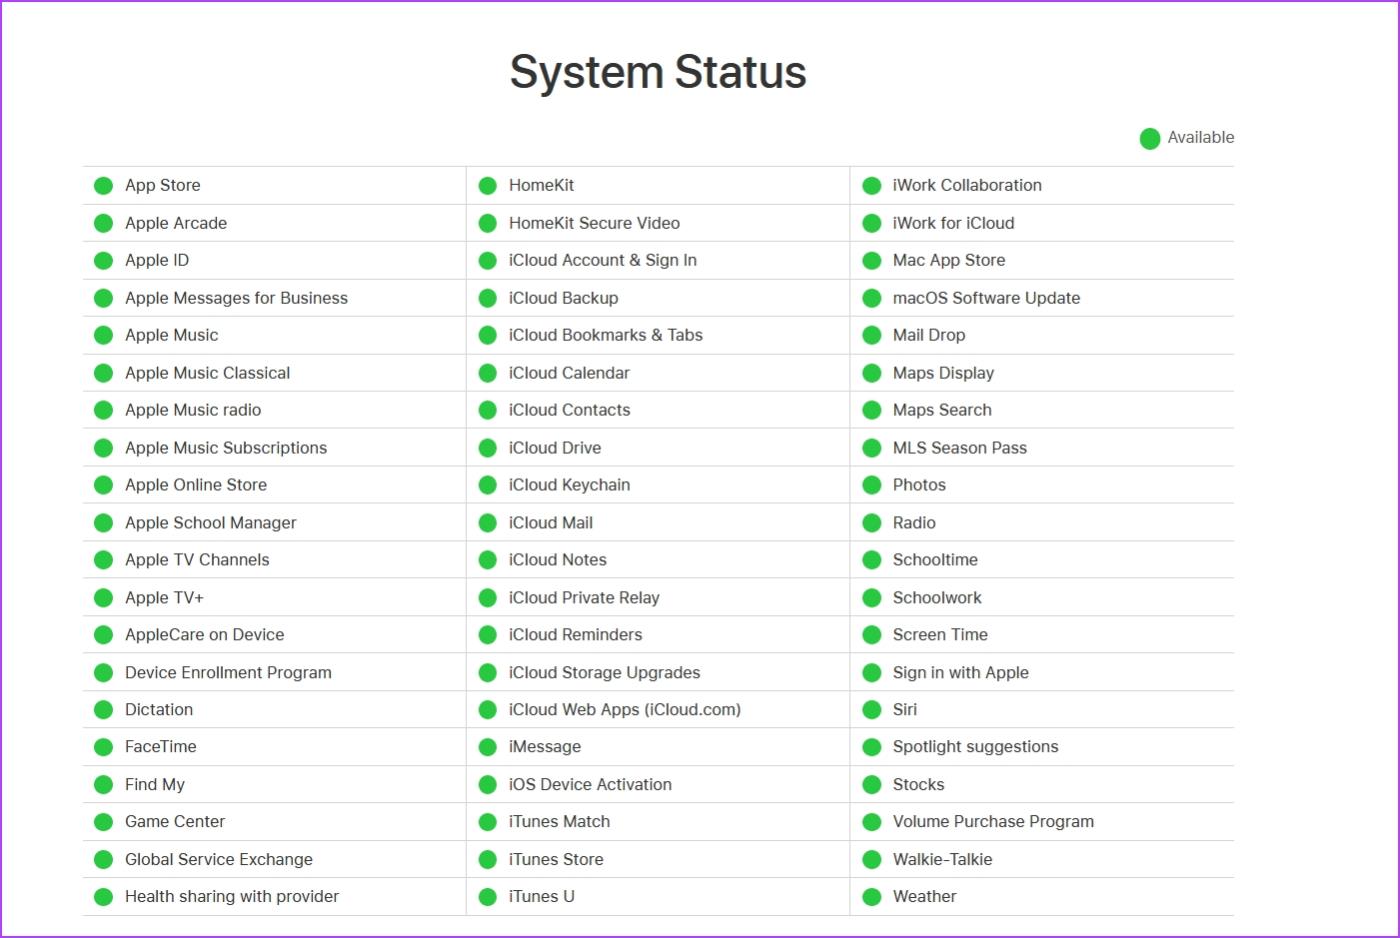Screen dimensions: 1400x938
Task: Click the green indicator for iCloud Drive
Action: pyautogui.click(x=487, y=448)
